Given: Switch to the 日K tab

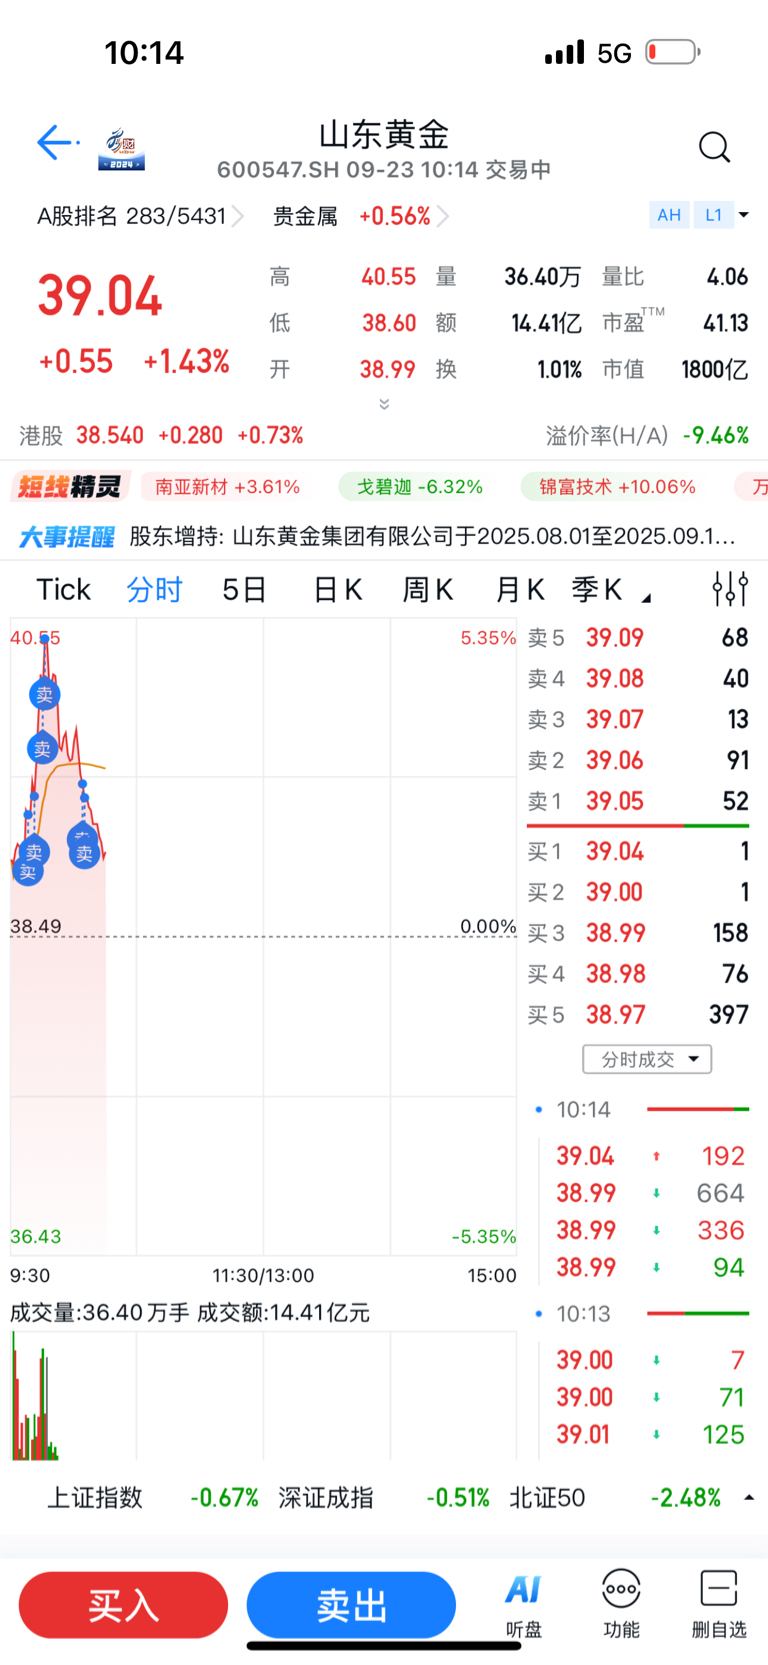Looking at the screenshot, I should 337,590.
